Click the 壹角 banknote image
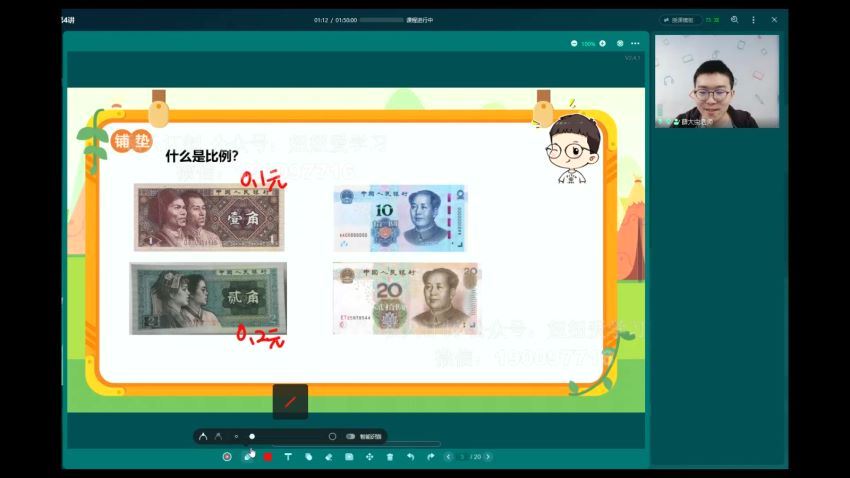 [209, 217]
